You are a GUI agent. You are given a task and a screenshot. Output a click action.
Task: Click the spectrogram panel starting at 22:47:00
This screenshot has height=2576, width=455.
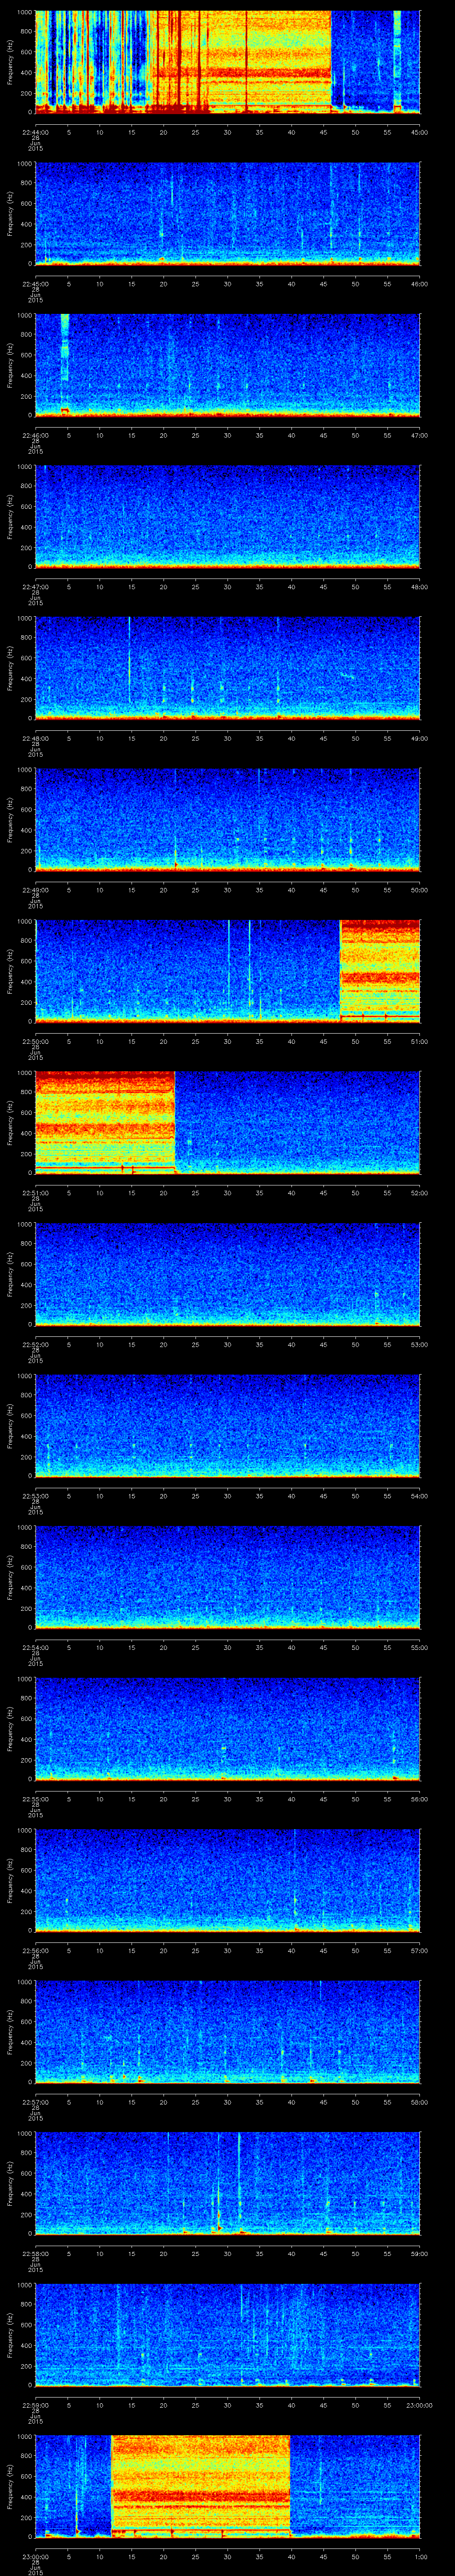(228, 516)
